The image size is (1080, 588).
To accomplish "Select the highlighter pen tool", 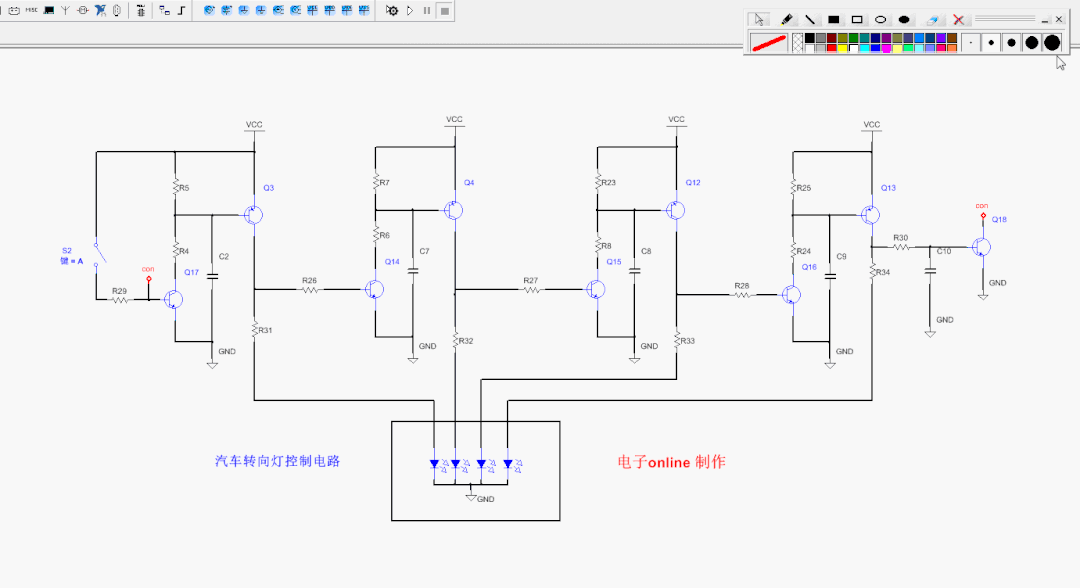I will 789,19.
